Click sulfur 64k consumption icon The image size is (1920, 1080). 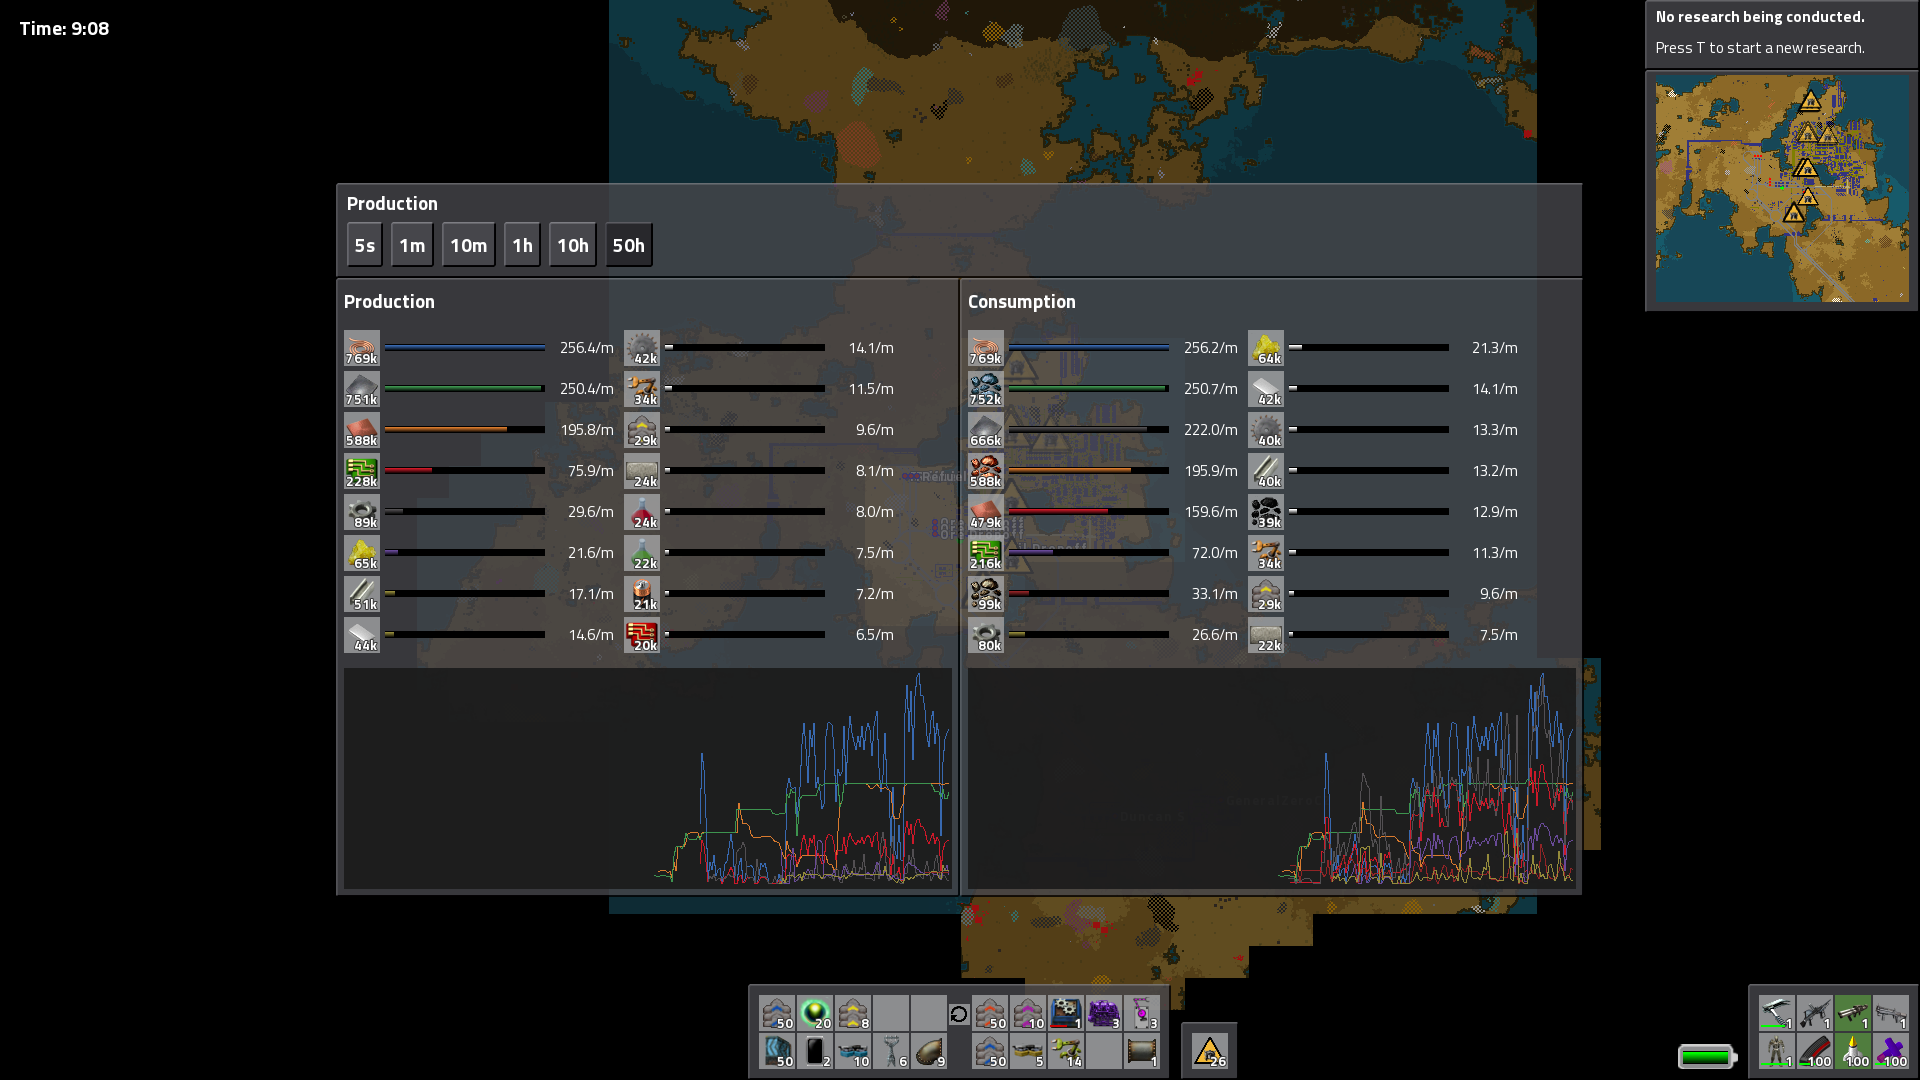[1266, 348]
